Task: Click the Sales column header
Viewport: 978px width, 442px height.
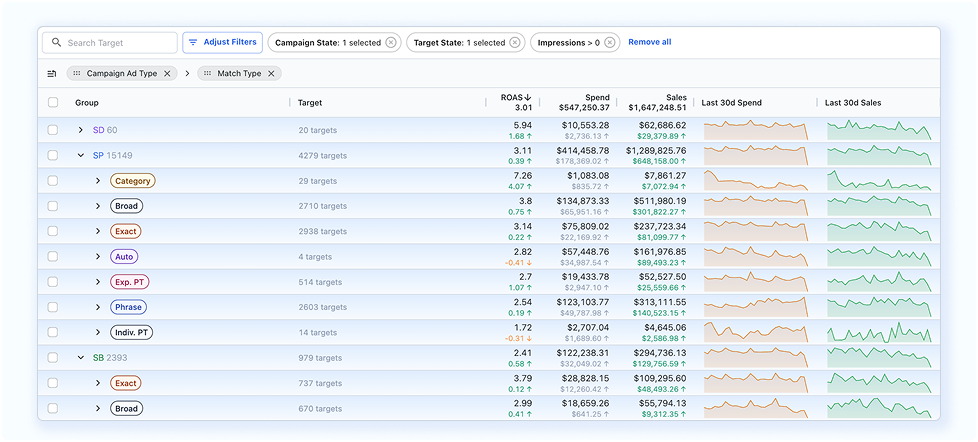Action: (x=675, y=97)
